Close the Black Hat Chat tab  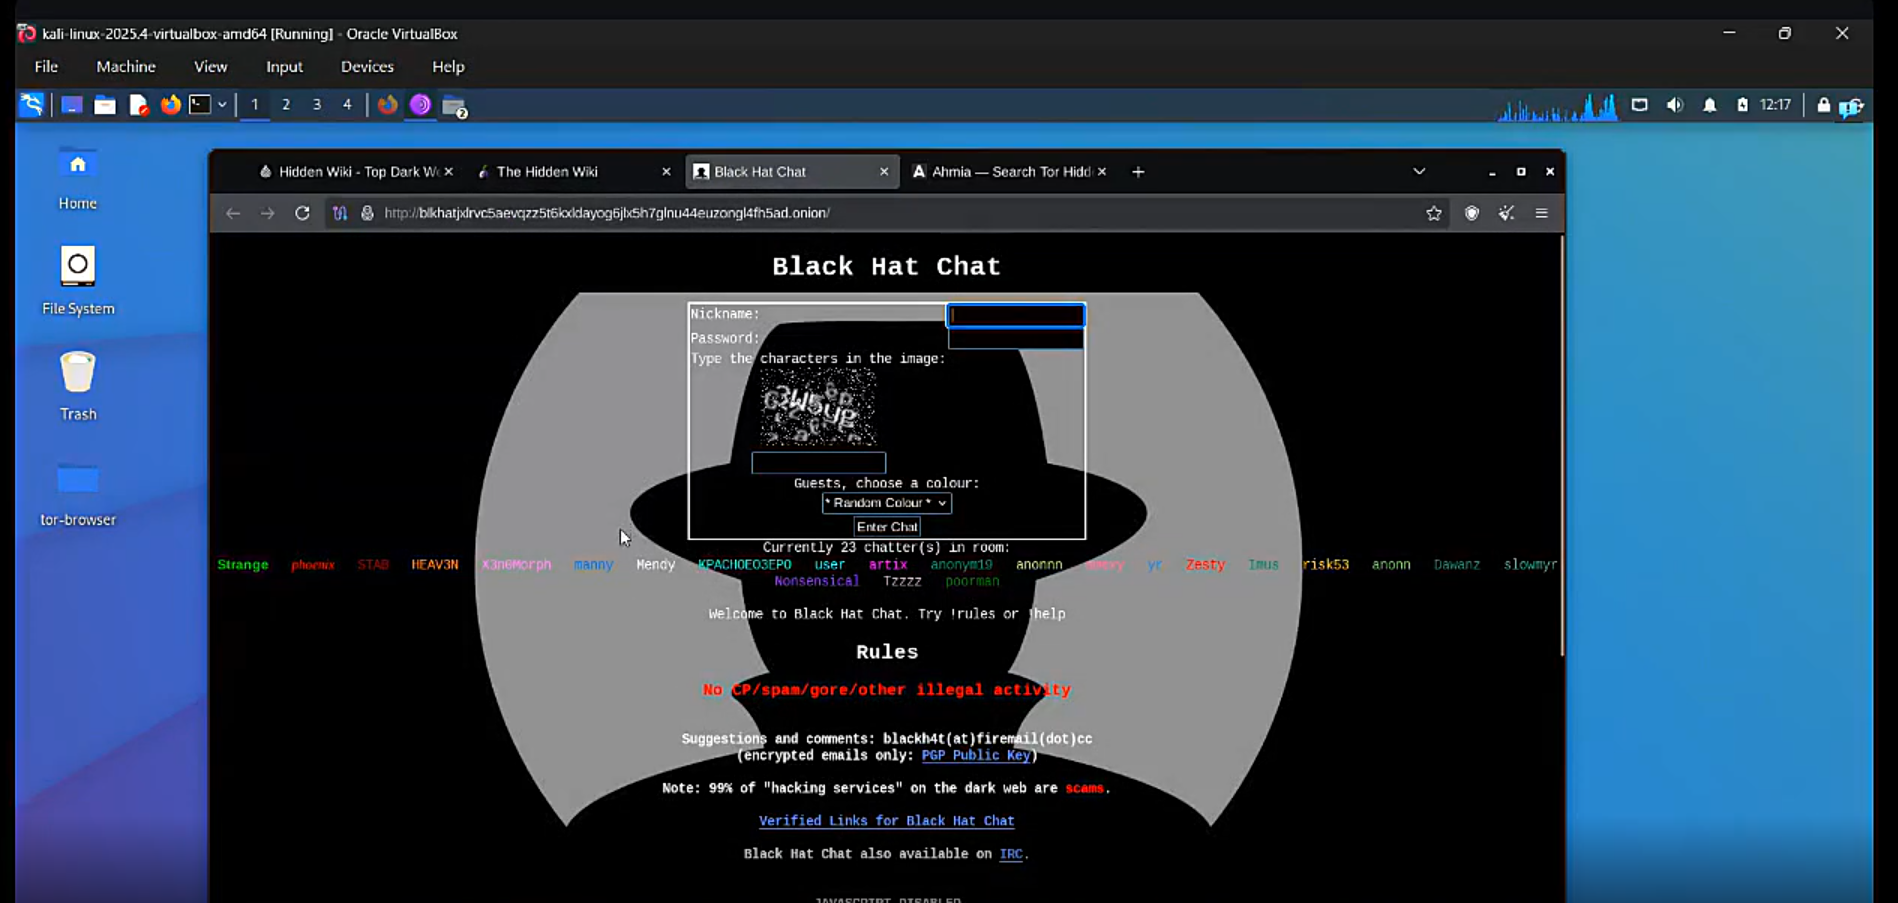[x=884, y=172]
